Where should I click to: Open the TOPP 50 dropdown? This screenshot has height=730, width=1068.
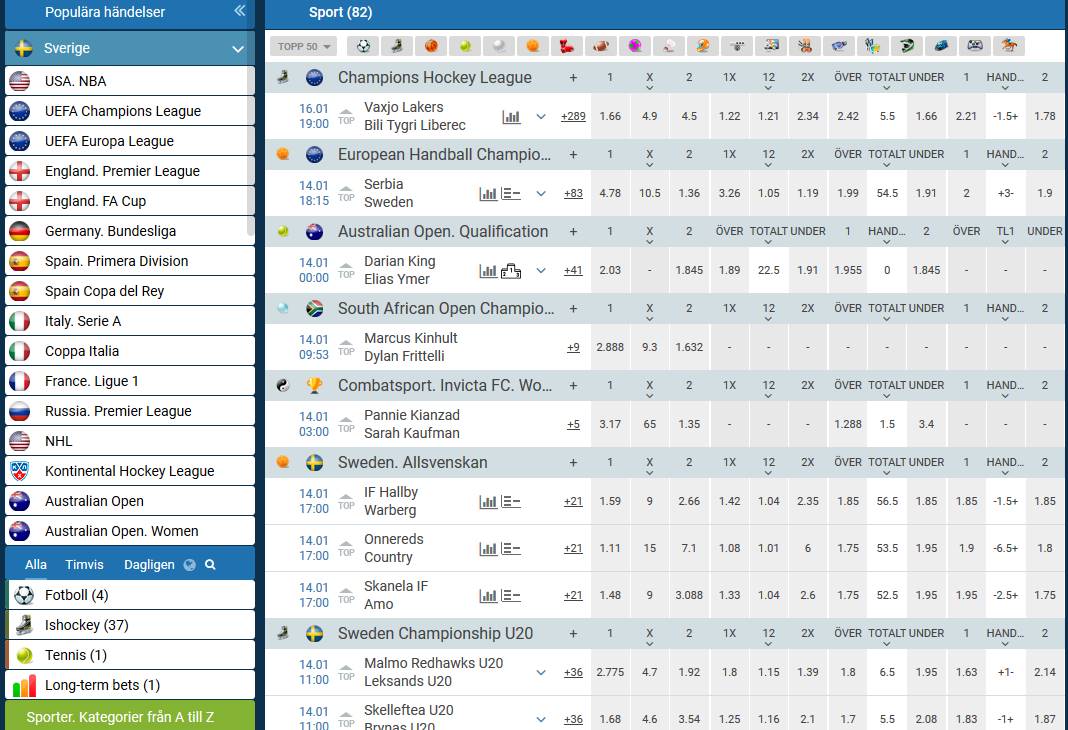303,46
